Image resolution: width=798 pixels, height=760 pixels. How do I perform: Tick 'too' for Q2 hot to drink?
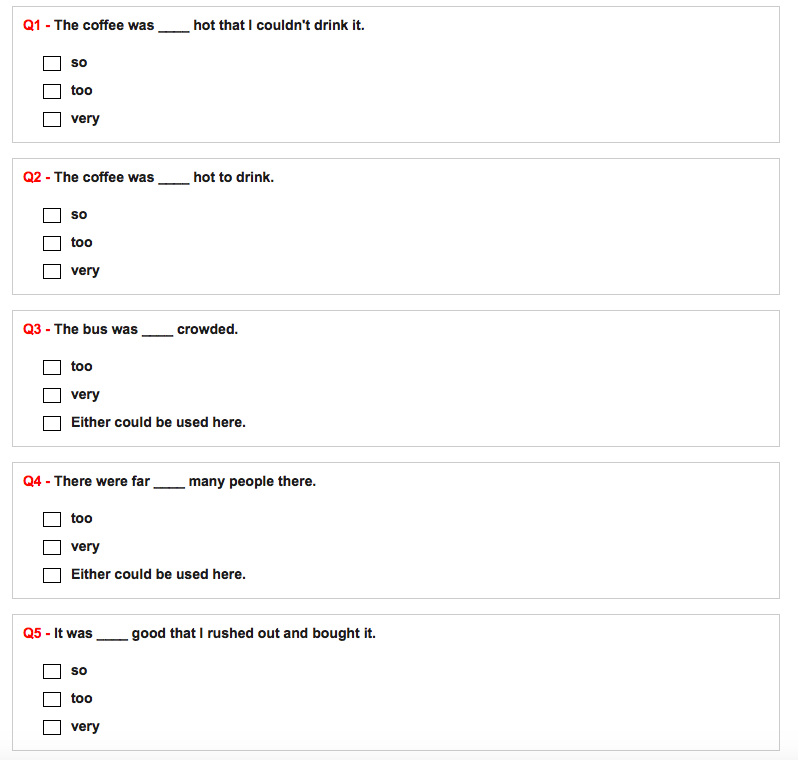(52, 243)
